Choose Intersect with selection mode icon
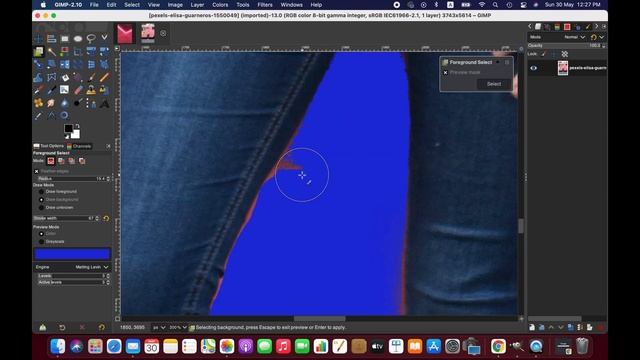Screen dimensions: 640x360 82,161
